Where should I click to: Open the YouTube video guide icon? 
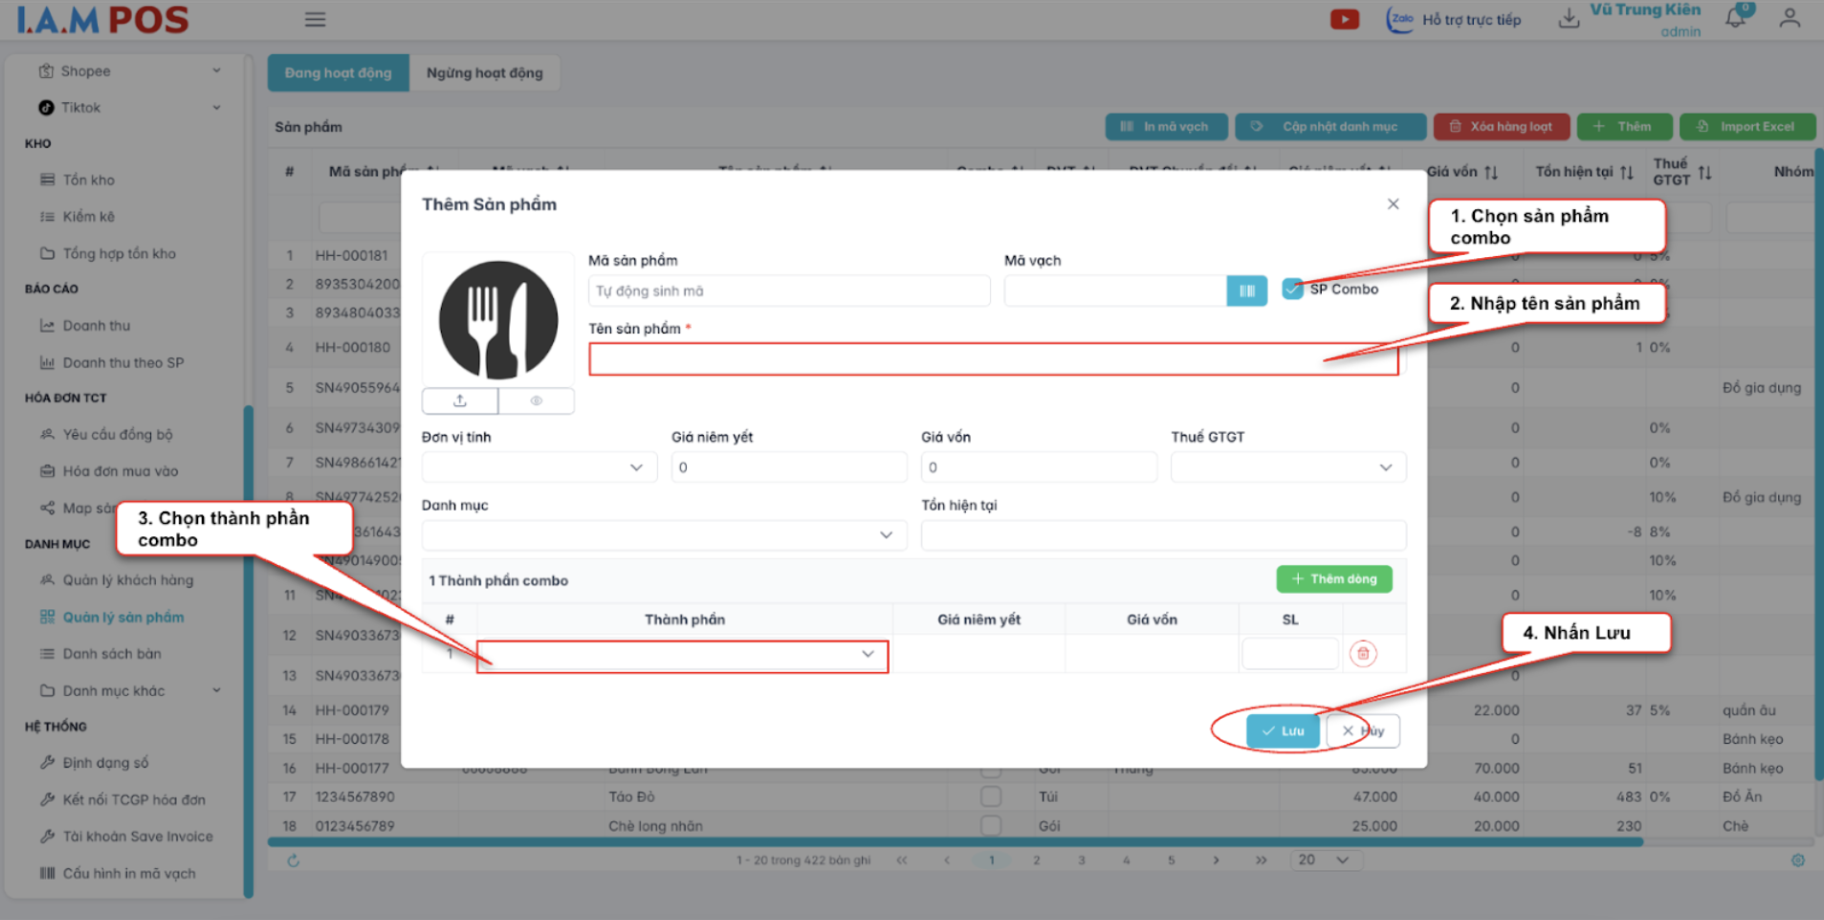(1344, 19)
